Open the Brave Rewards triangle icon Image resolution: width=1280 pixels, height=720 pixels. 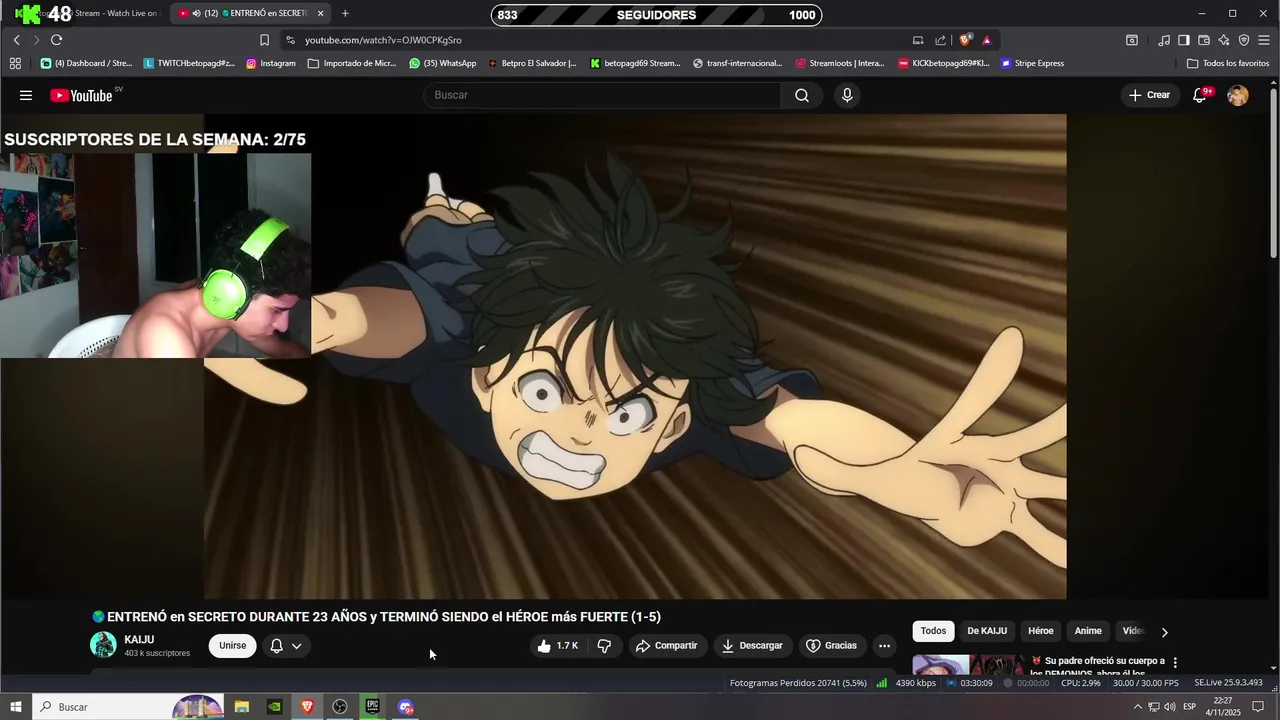tap(986, 40)
